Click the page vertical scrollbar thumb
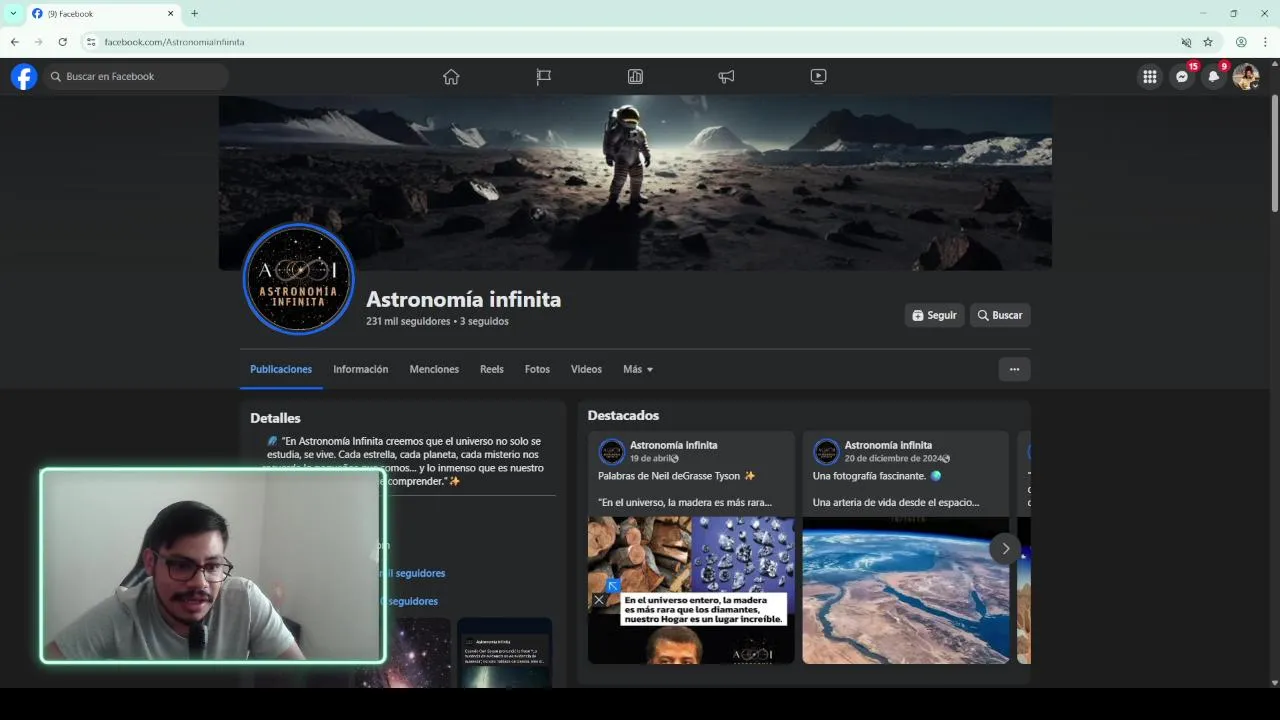Viewport: 1280px width, 720px height. click(x=1275, y=153)
